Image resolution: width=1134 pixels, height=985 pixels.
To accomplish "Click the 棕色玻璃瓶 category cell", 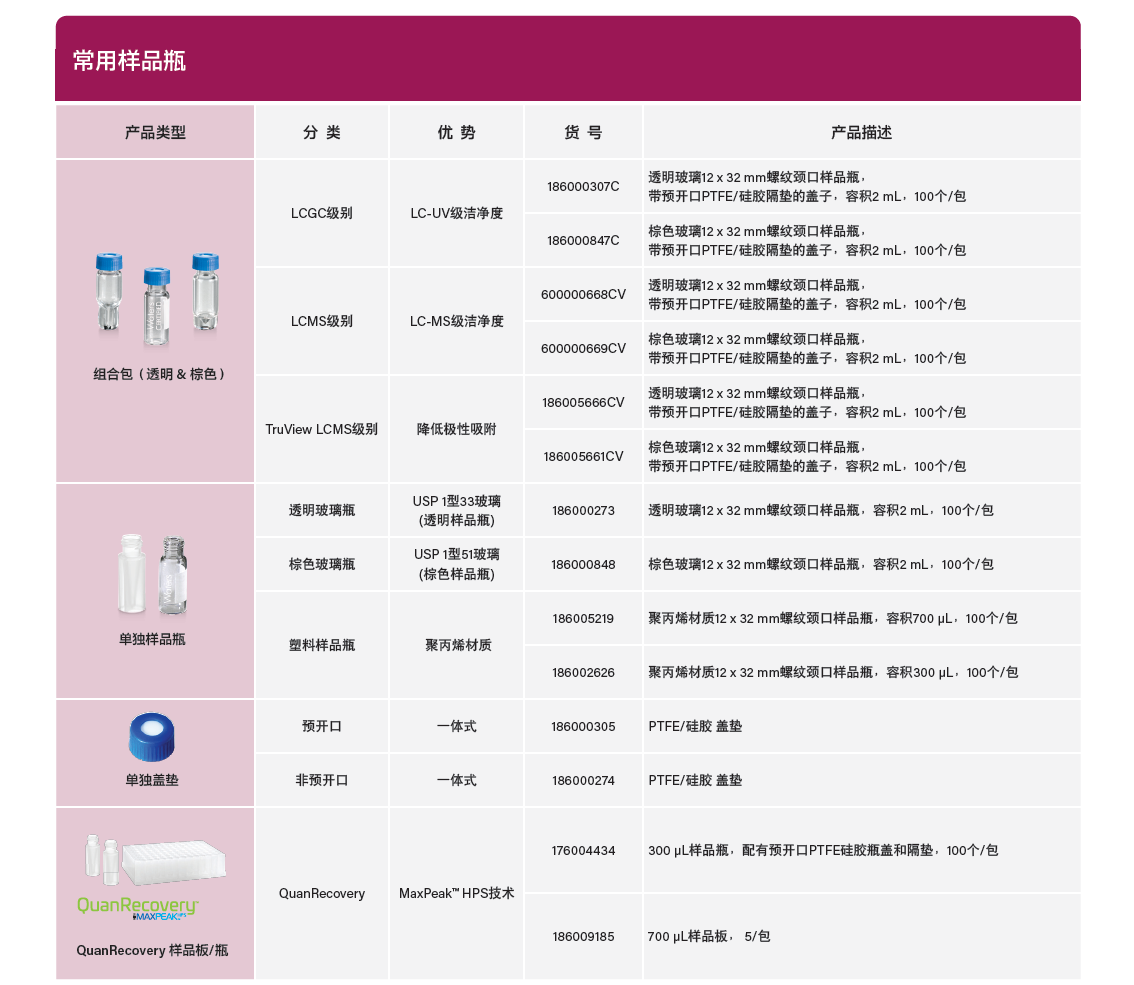I will coord(322,565).
